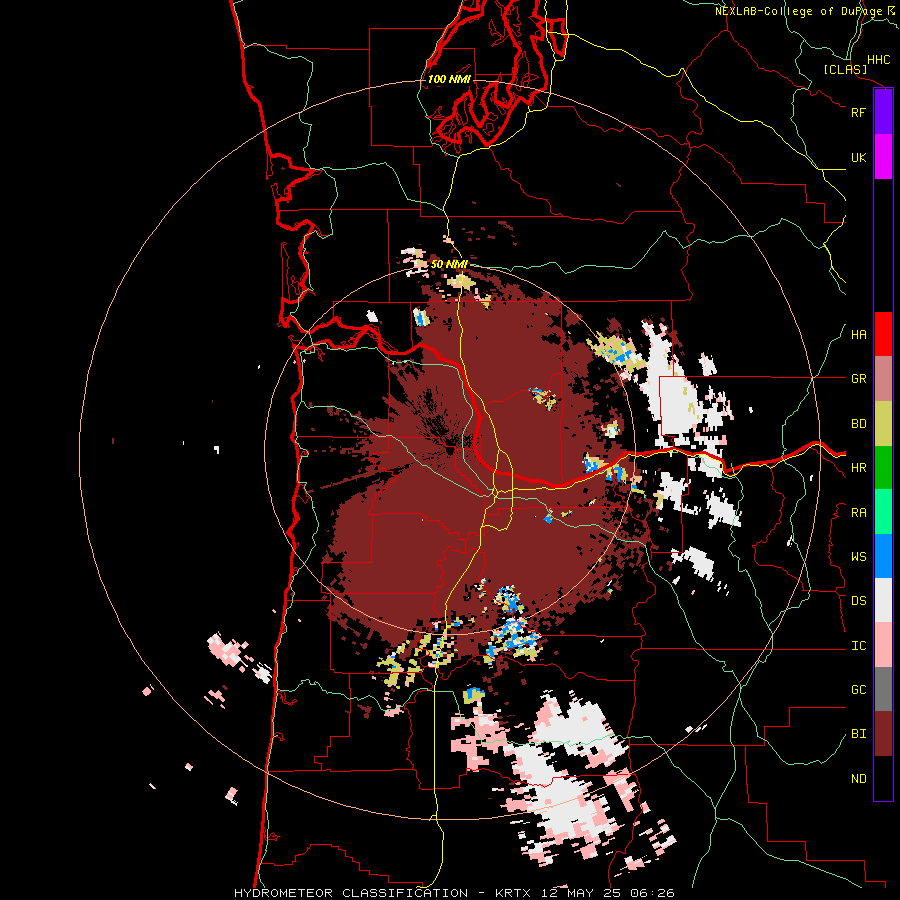
Task: Click the purple RF legend swatch
Action: pyautogui.click(x=883, y=112)
